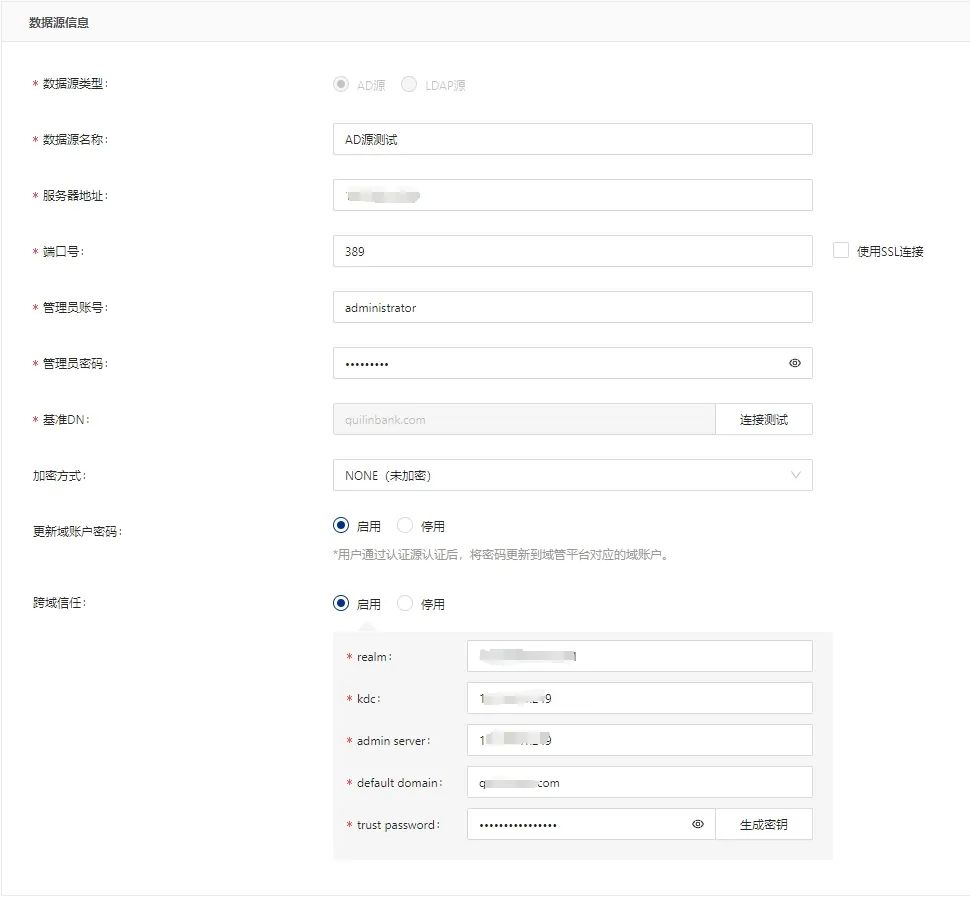Choose 启用 for 更新域账户密码
The image size is (970, 897).
tap(341, 526)
